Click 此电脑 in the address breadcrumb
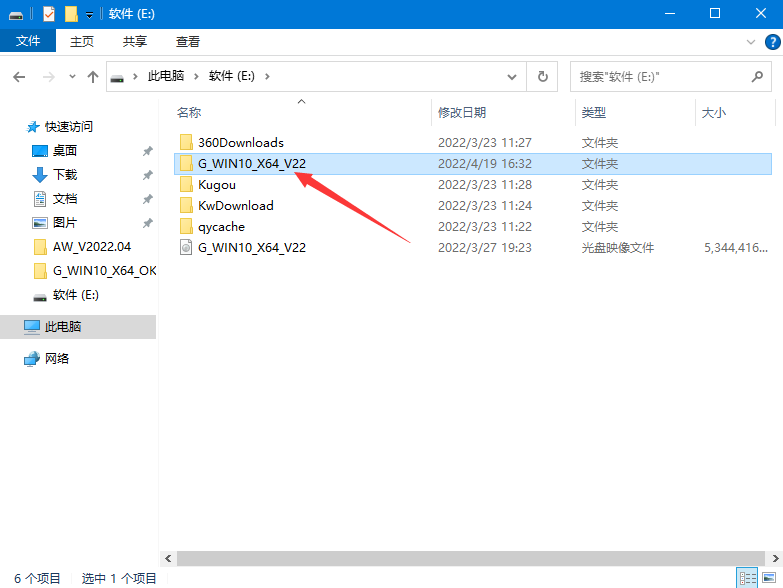Image resolution: width=783 pixels, height=588 pixels. coord(166,76)
